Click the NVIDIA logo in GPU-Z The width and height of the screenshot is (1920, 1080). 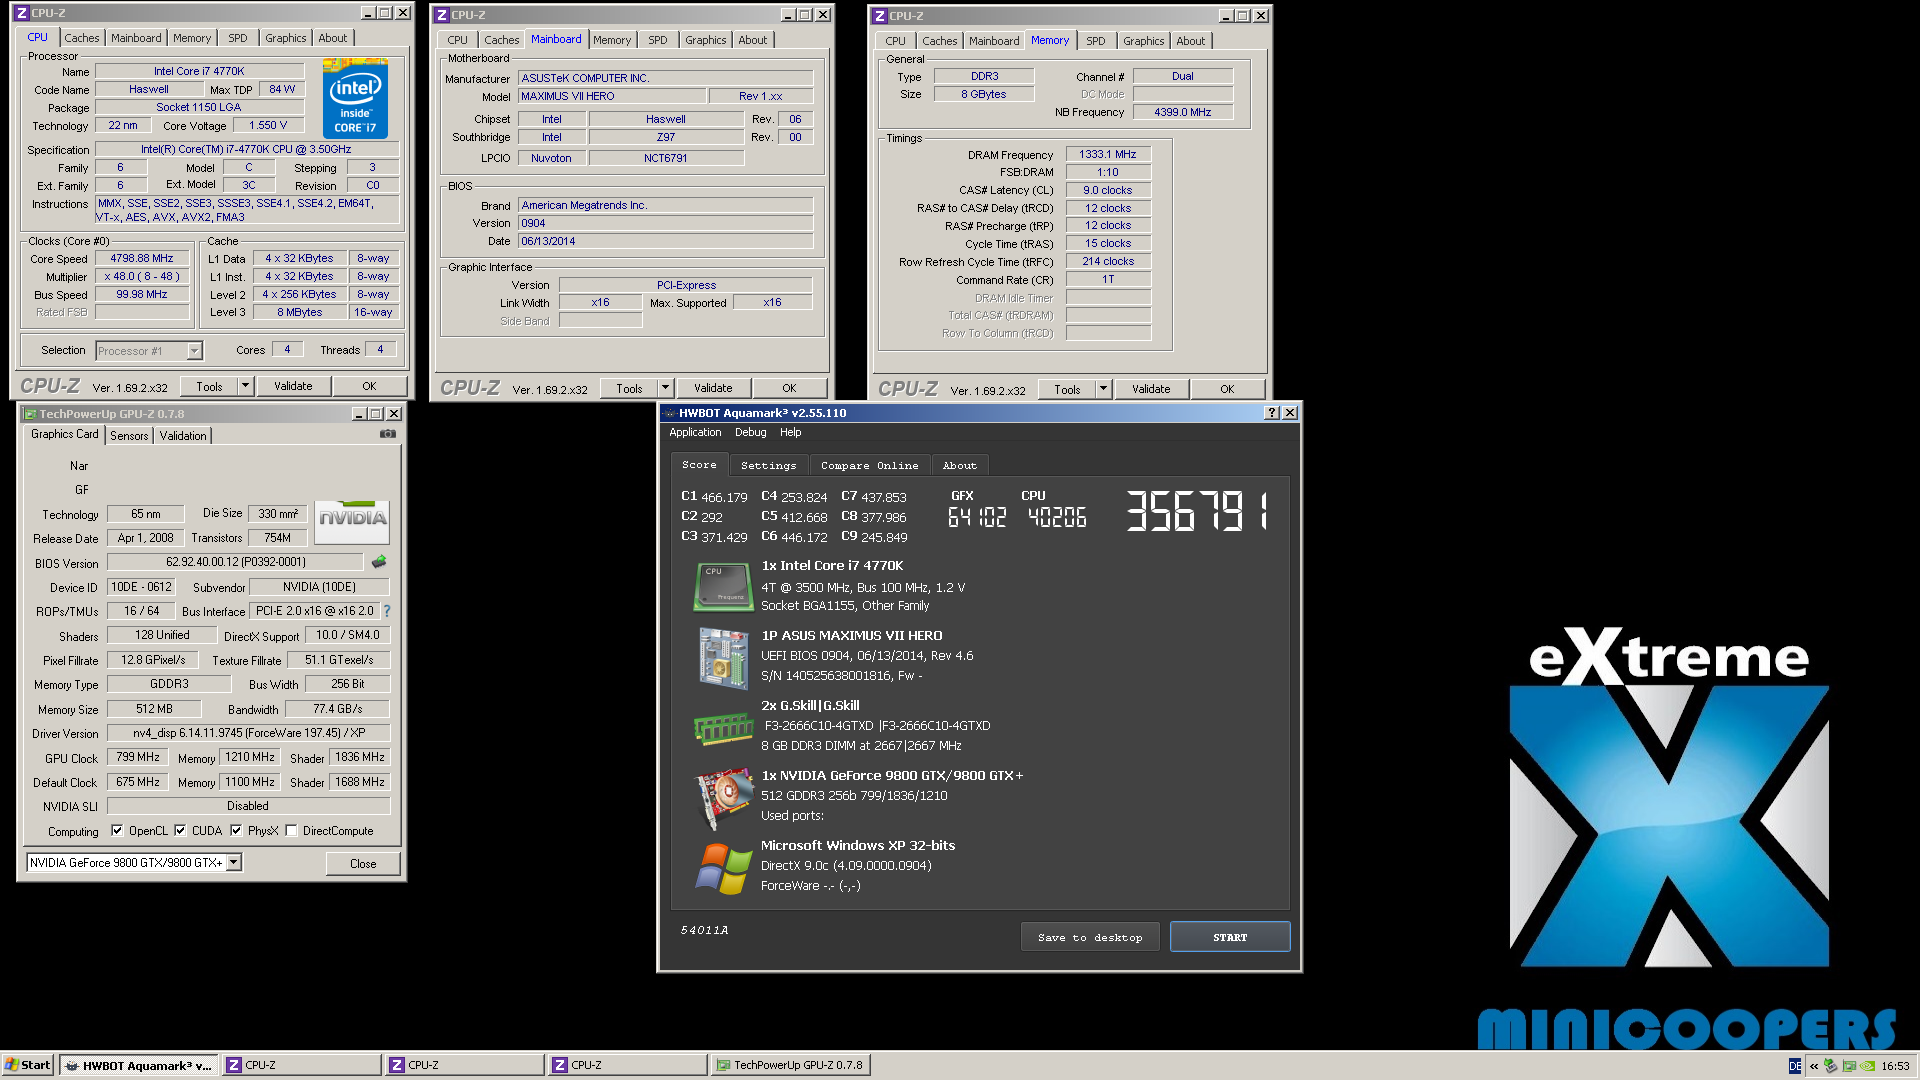[x=352, y=521]
